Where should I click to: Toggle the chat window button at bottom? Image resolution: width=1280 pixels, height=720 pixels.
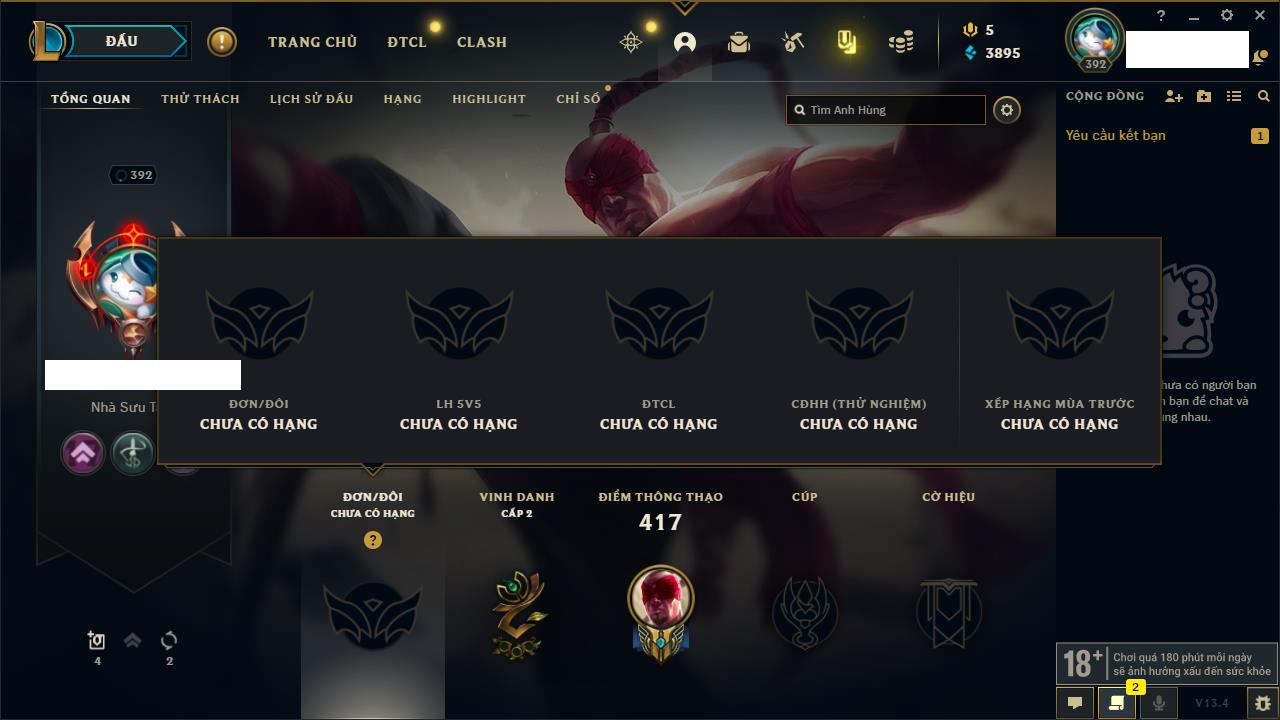pyautogui.click(x=1075, y=703)
